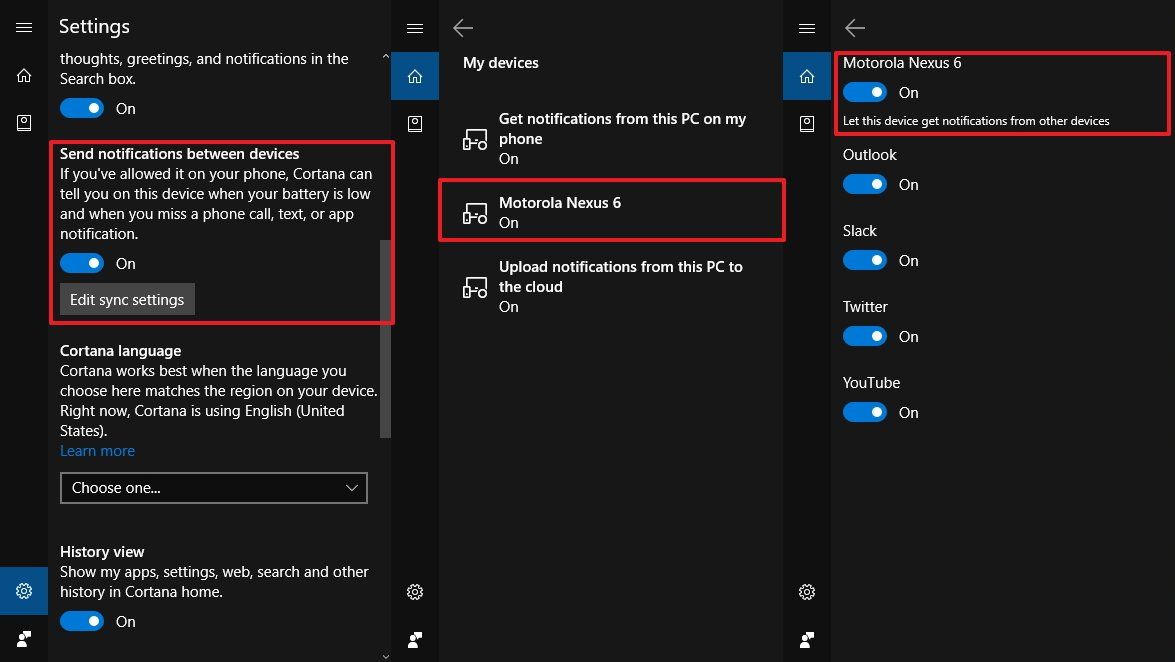This screenshot has height=662, width=1175.
Task: Go to Home in Settings panel sidebar
Action: (24, 76)
